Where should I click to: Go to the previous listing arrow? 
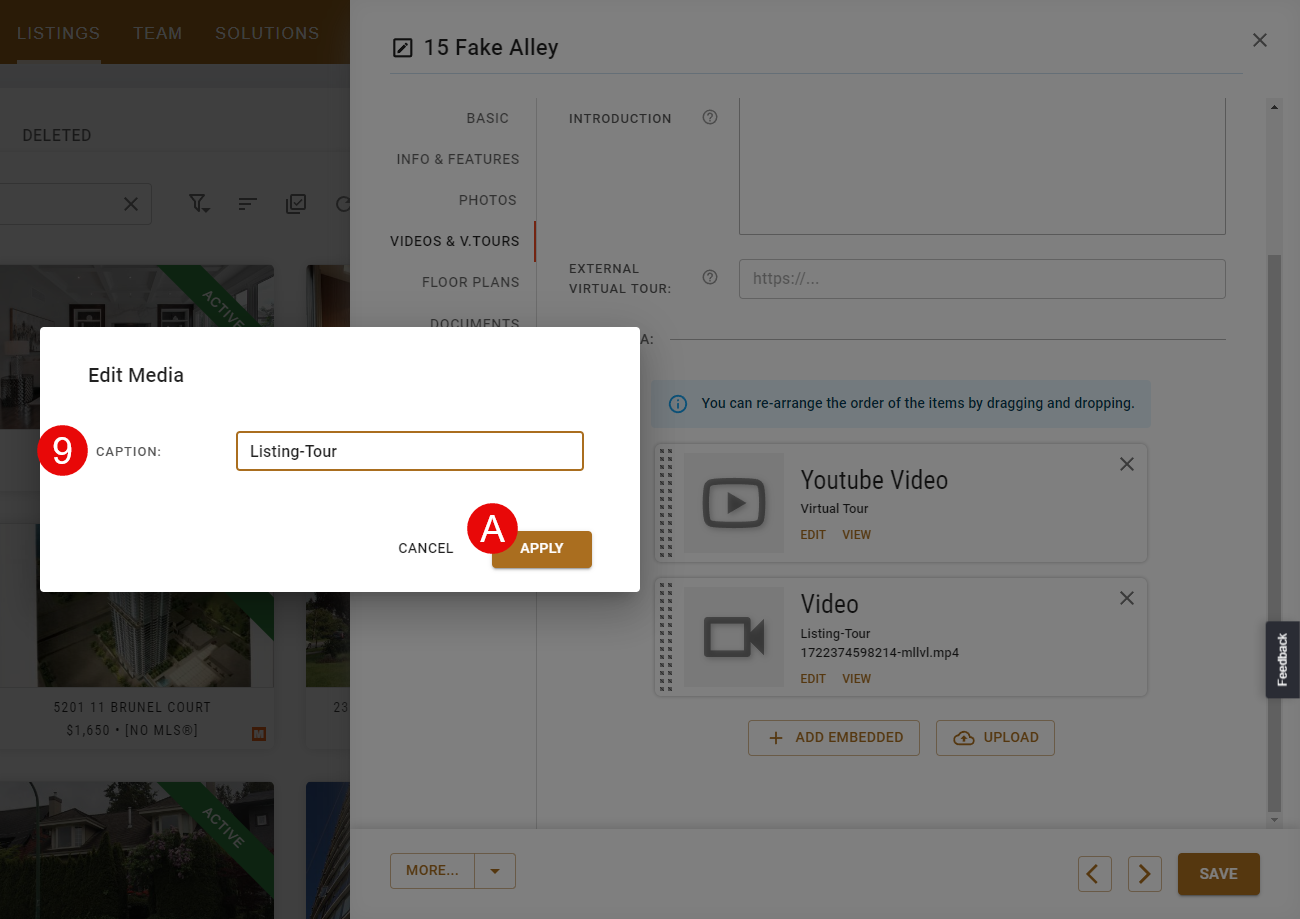click(1095, 874)
